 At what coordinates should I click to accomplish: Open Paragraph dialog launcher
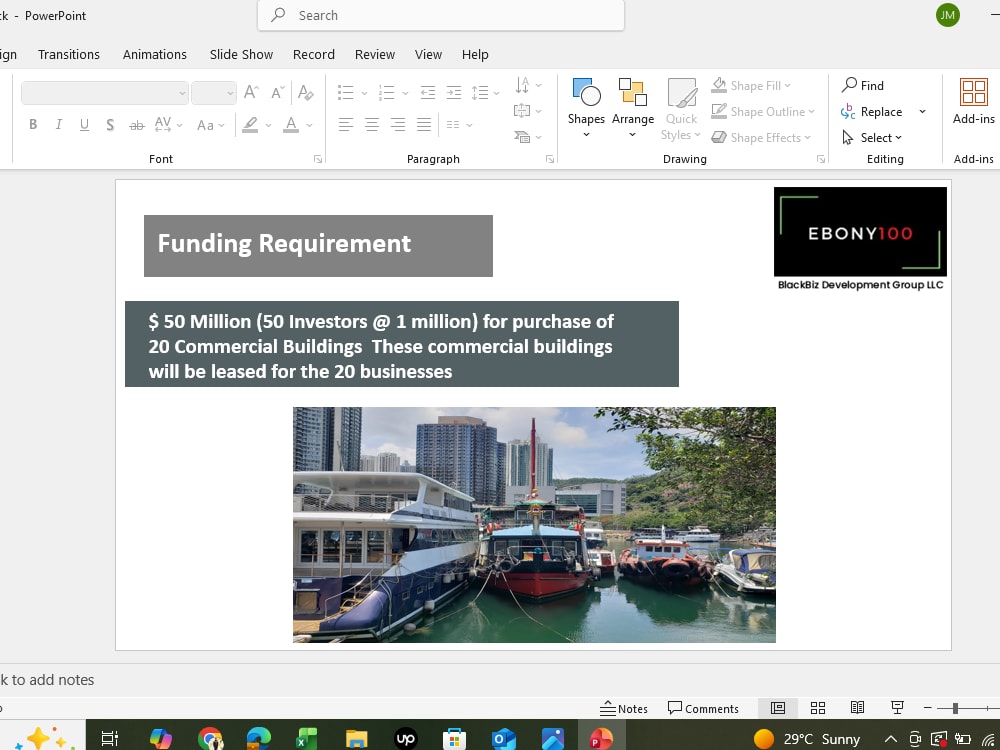point(550,159)
